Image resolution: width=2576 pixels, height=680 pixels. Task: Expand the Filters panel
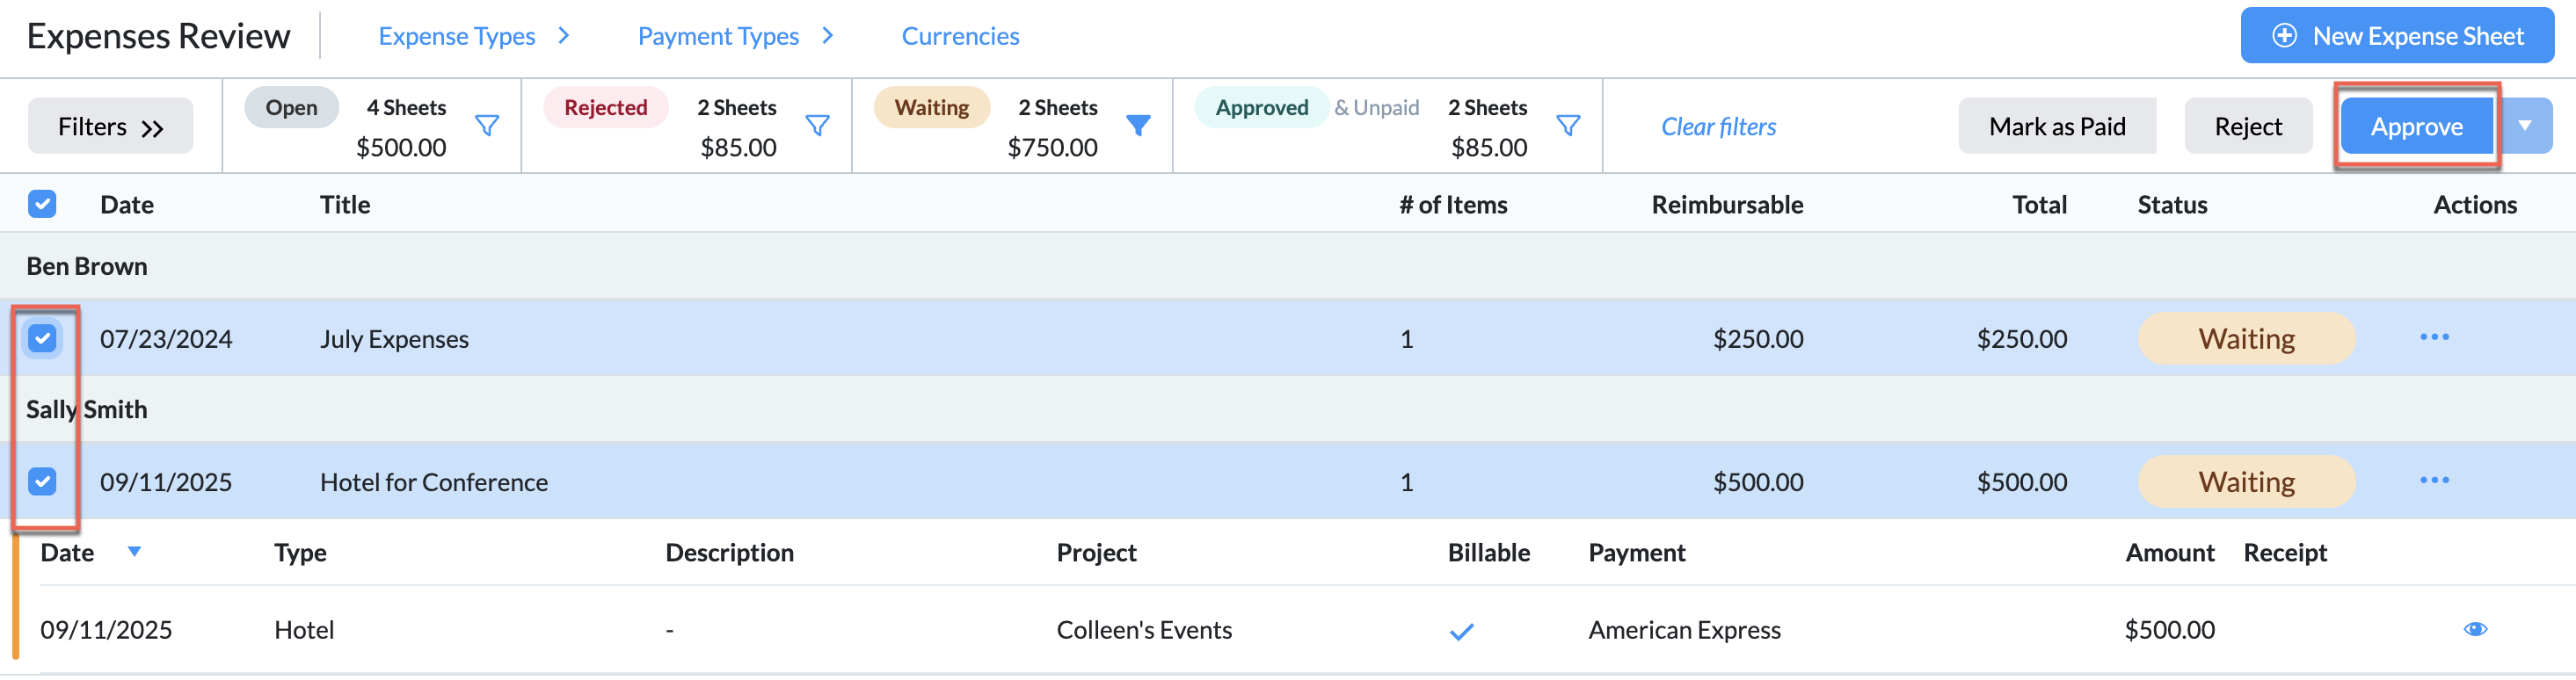(110, 126)
